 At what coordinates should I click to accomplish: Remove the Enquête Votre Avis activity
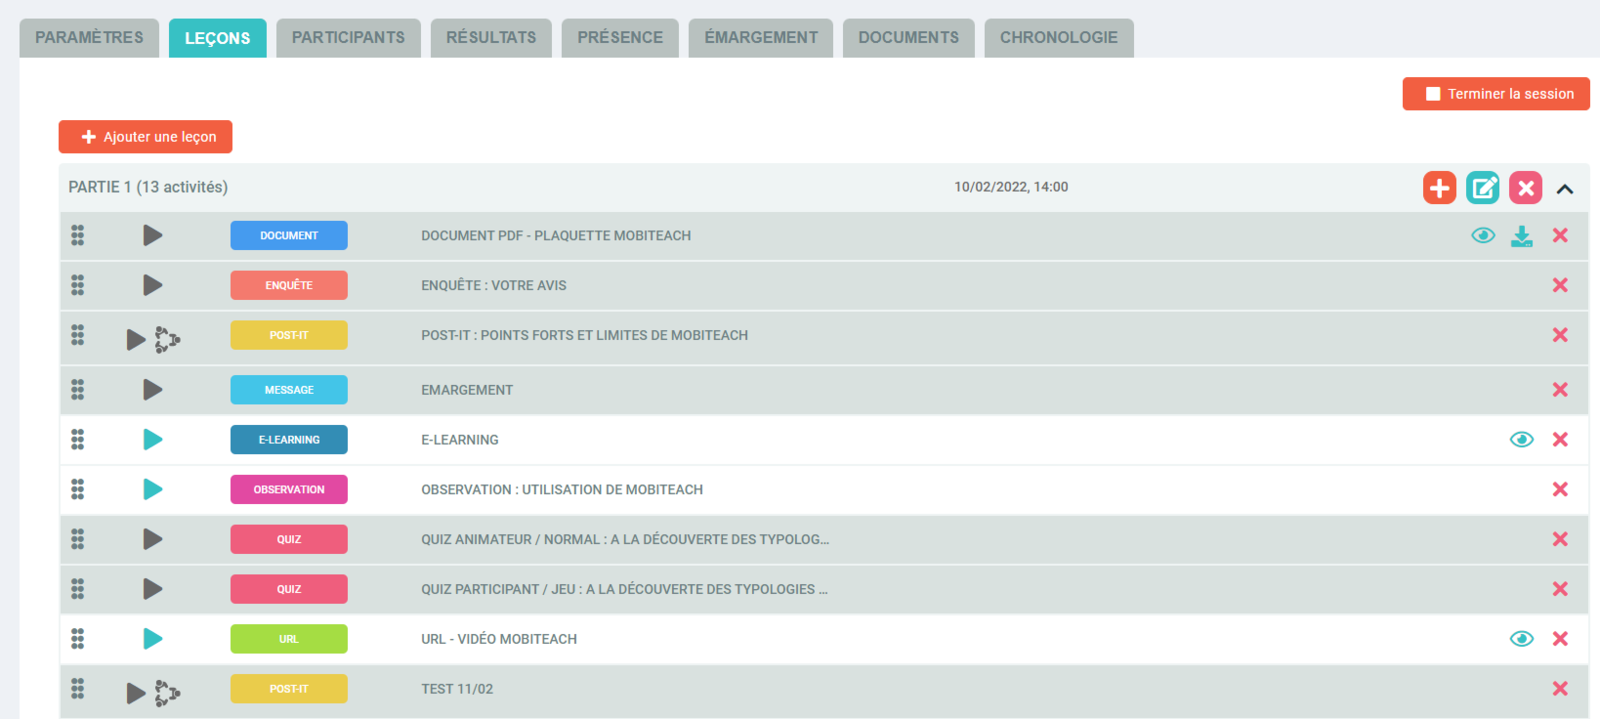(x=1560, y=285)
